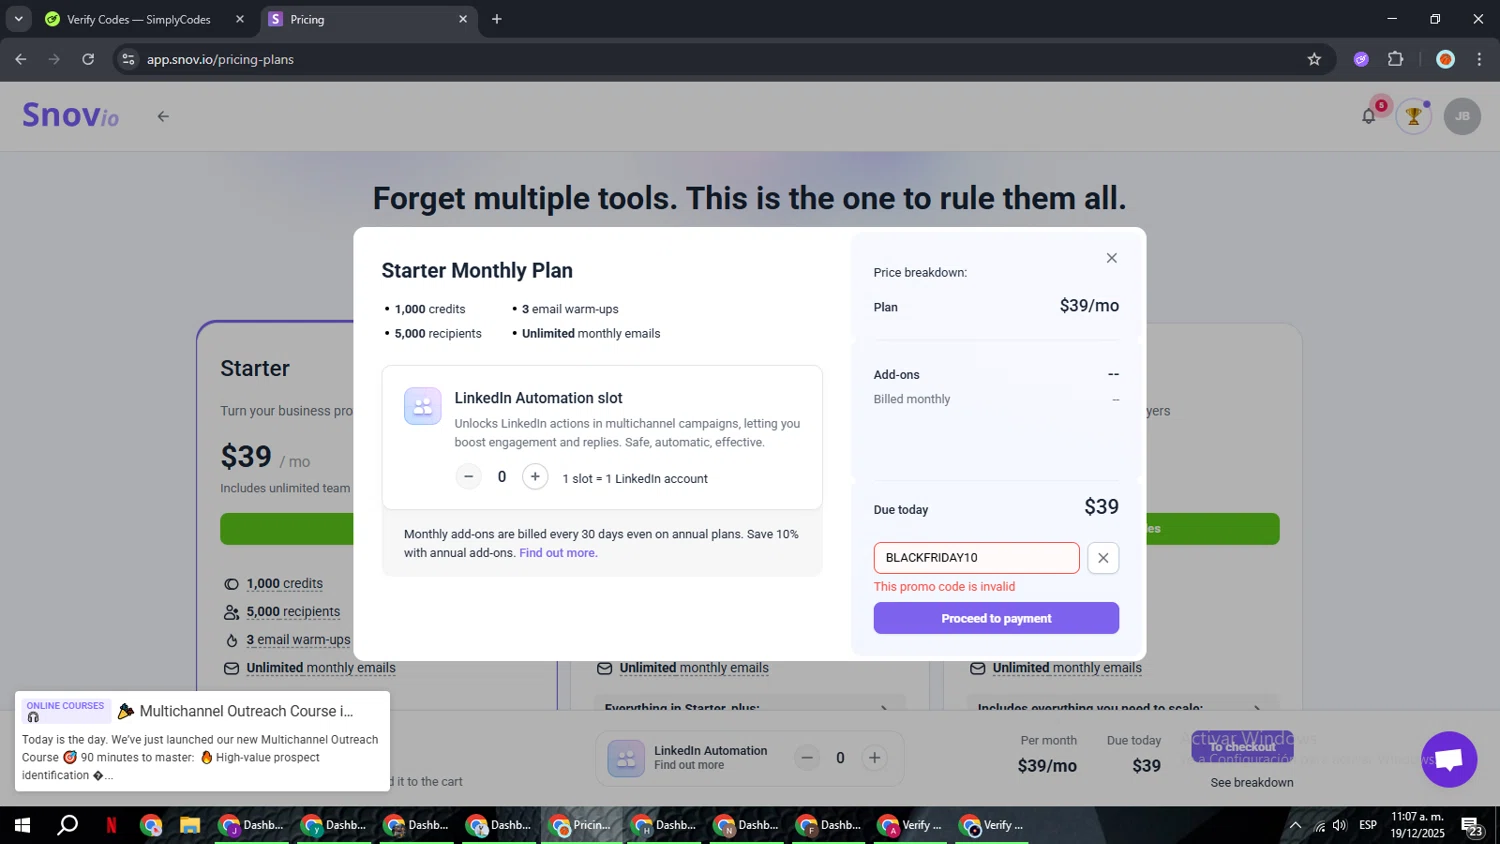Screen dimensions: 1500x844
Task: Open the notifications bell
Action: click(x=1368, y=116)
